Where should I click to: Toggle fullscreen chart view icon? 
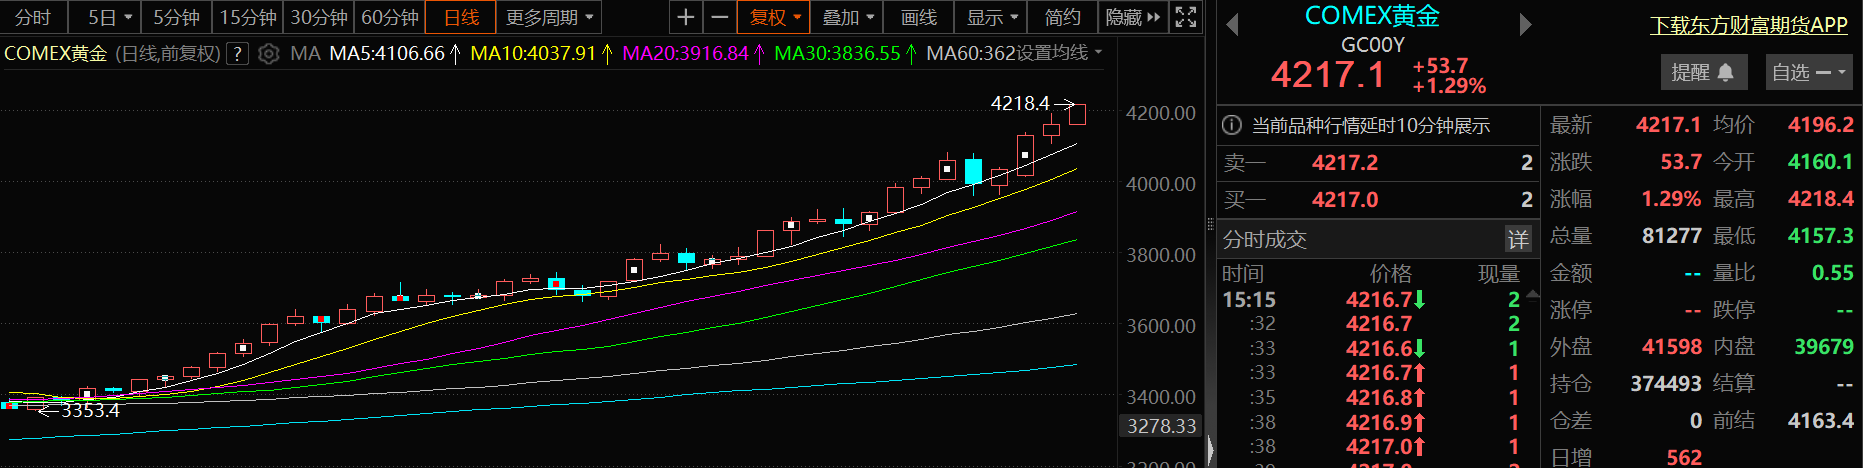(x=1186, y=17)
